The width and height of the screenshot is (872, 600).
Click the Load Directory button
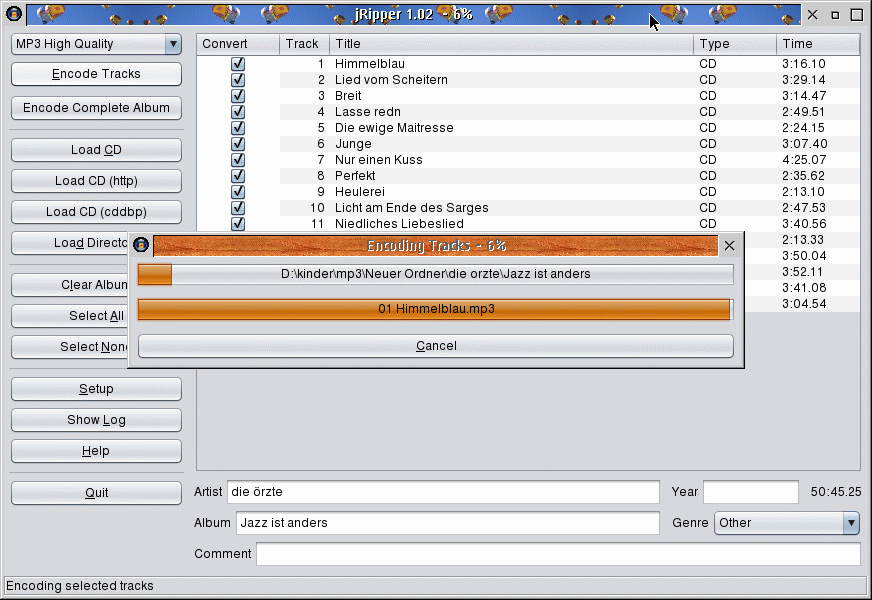(x=70, y=244)
